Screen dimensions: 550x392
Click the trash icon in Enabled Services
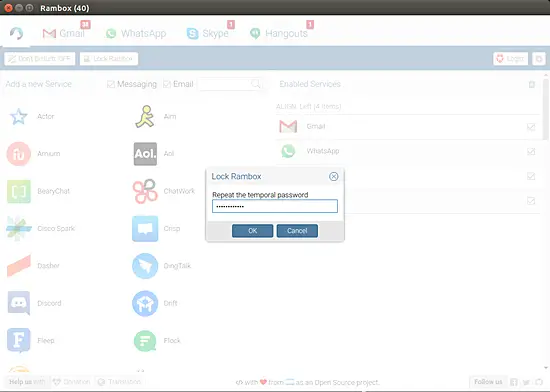pyautogui.click(x=532, y=84)
